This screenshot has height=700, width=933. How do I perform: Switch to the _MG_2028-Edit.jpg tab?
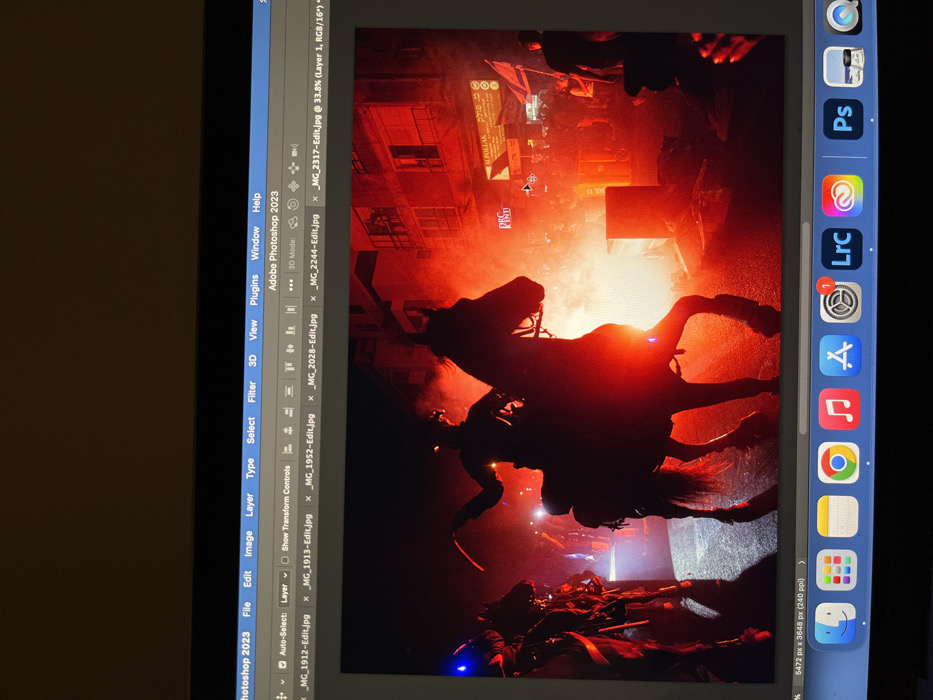pyautogui.click(x=312, y=351)
